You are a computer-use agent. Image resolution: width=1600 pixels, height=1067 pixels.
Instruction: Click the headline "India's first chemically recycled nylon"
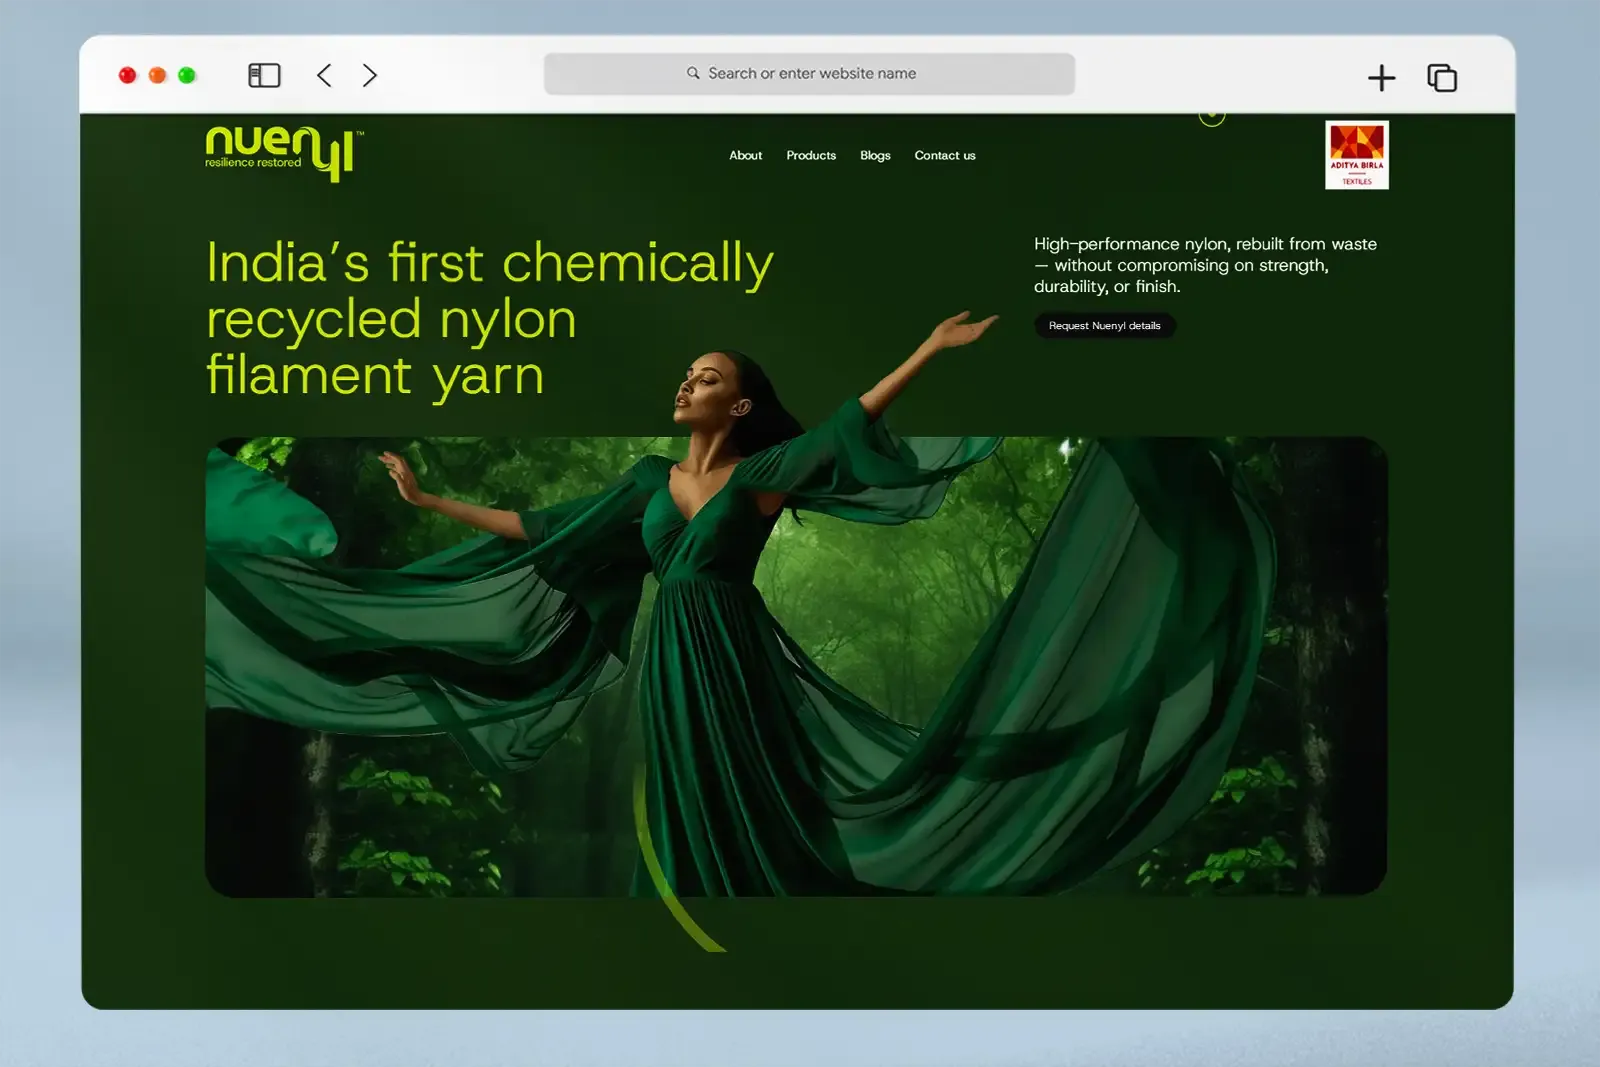pyautogui.click(x=490, y=291)
